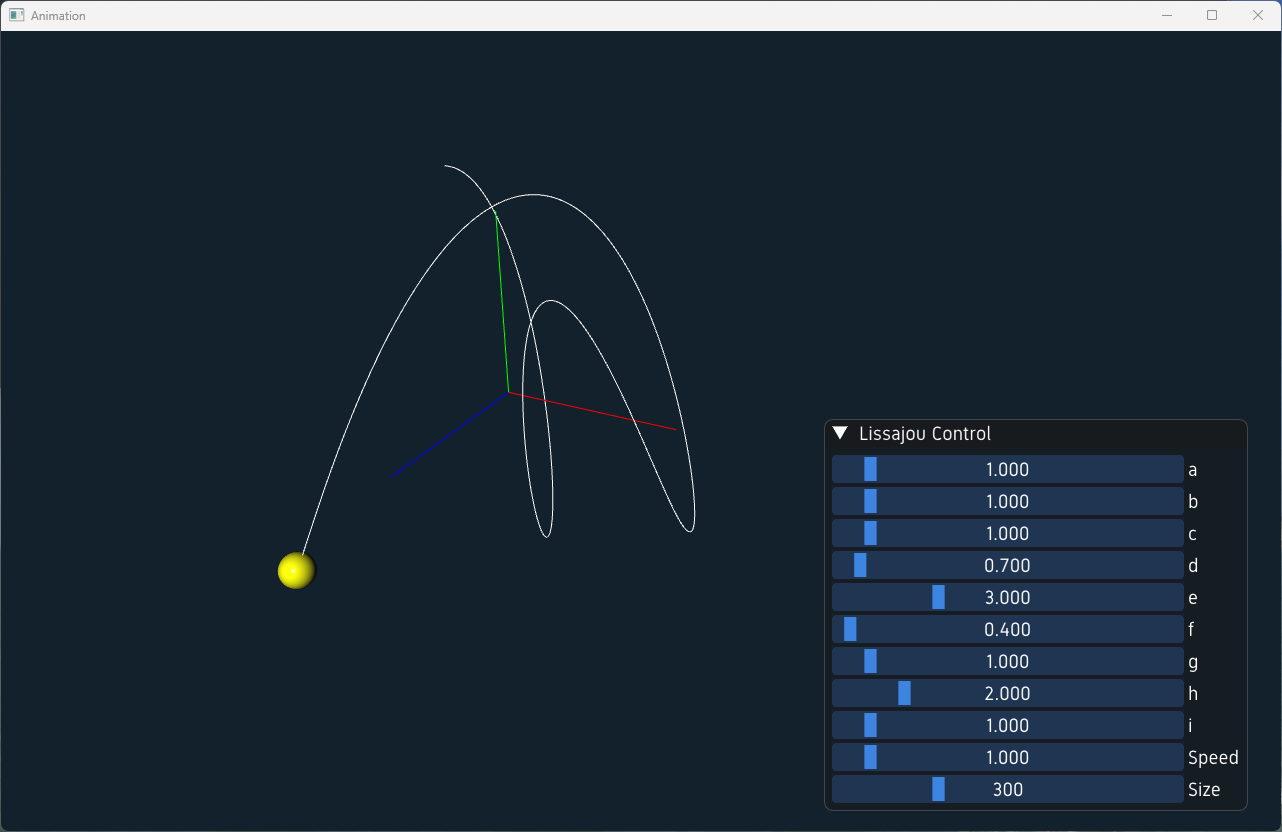Click the 'd' slider showing 0.700

pos(1007,565)
